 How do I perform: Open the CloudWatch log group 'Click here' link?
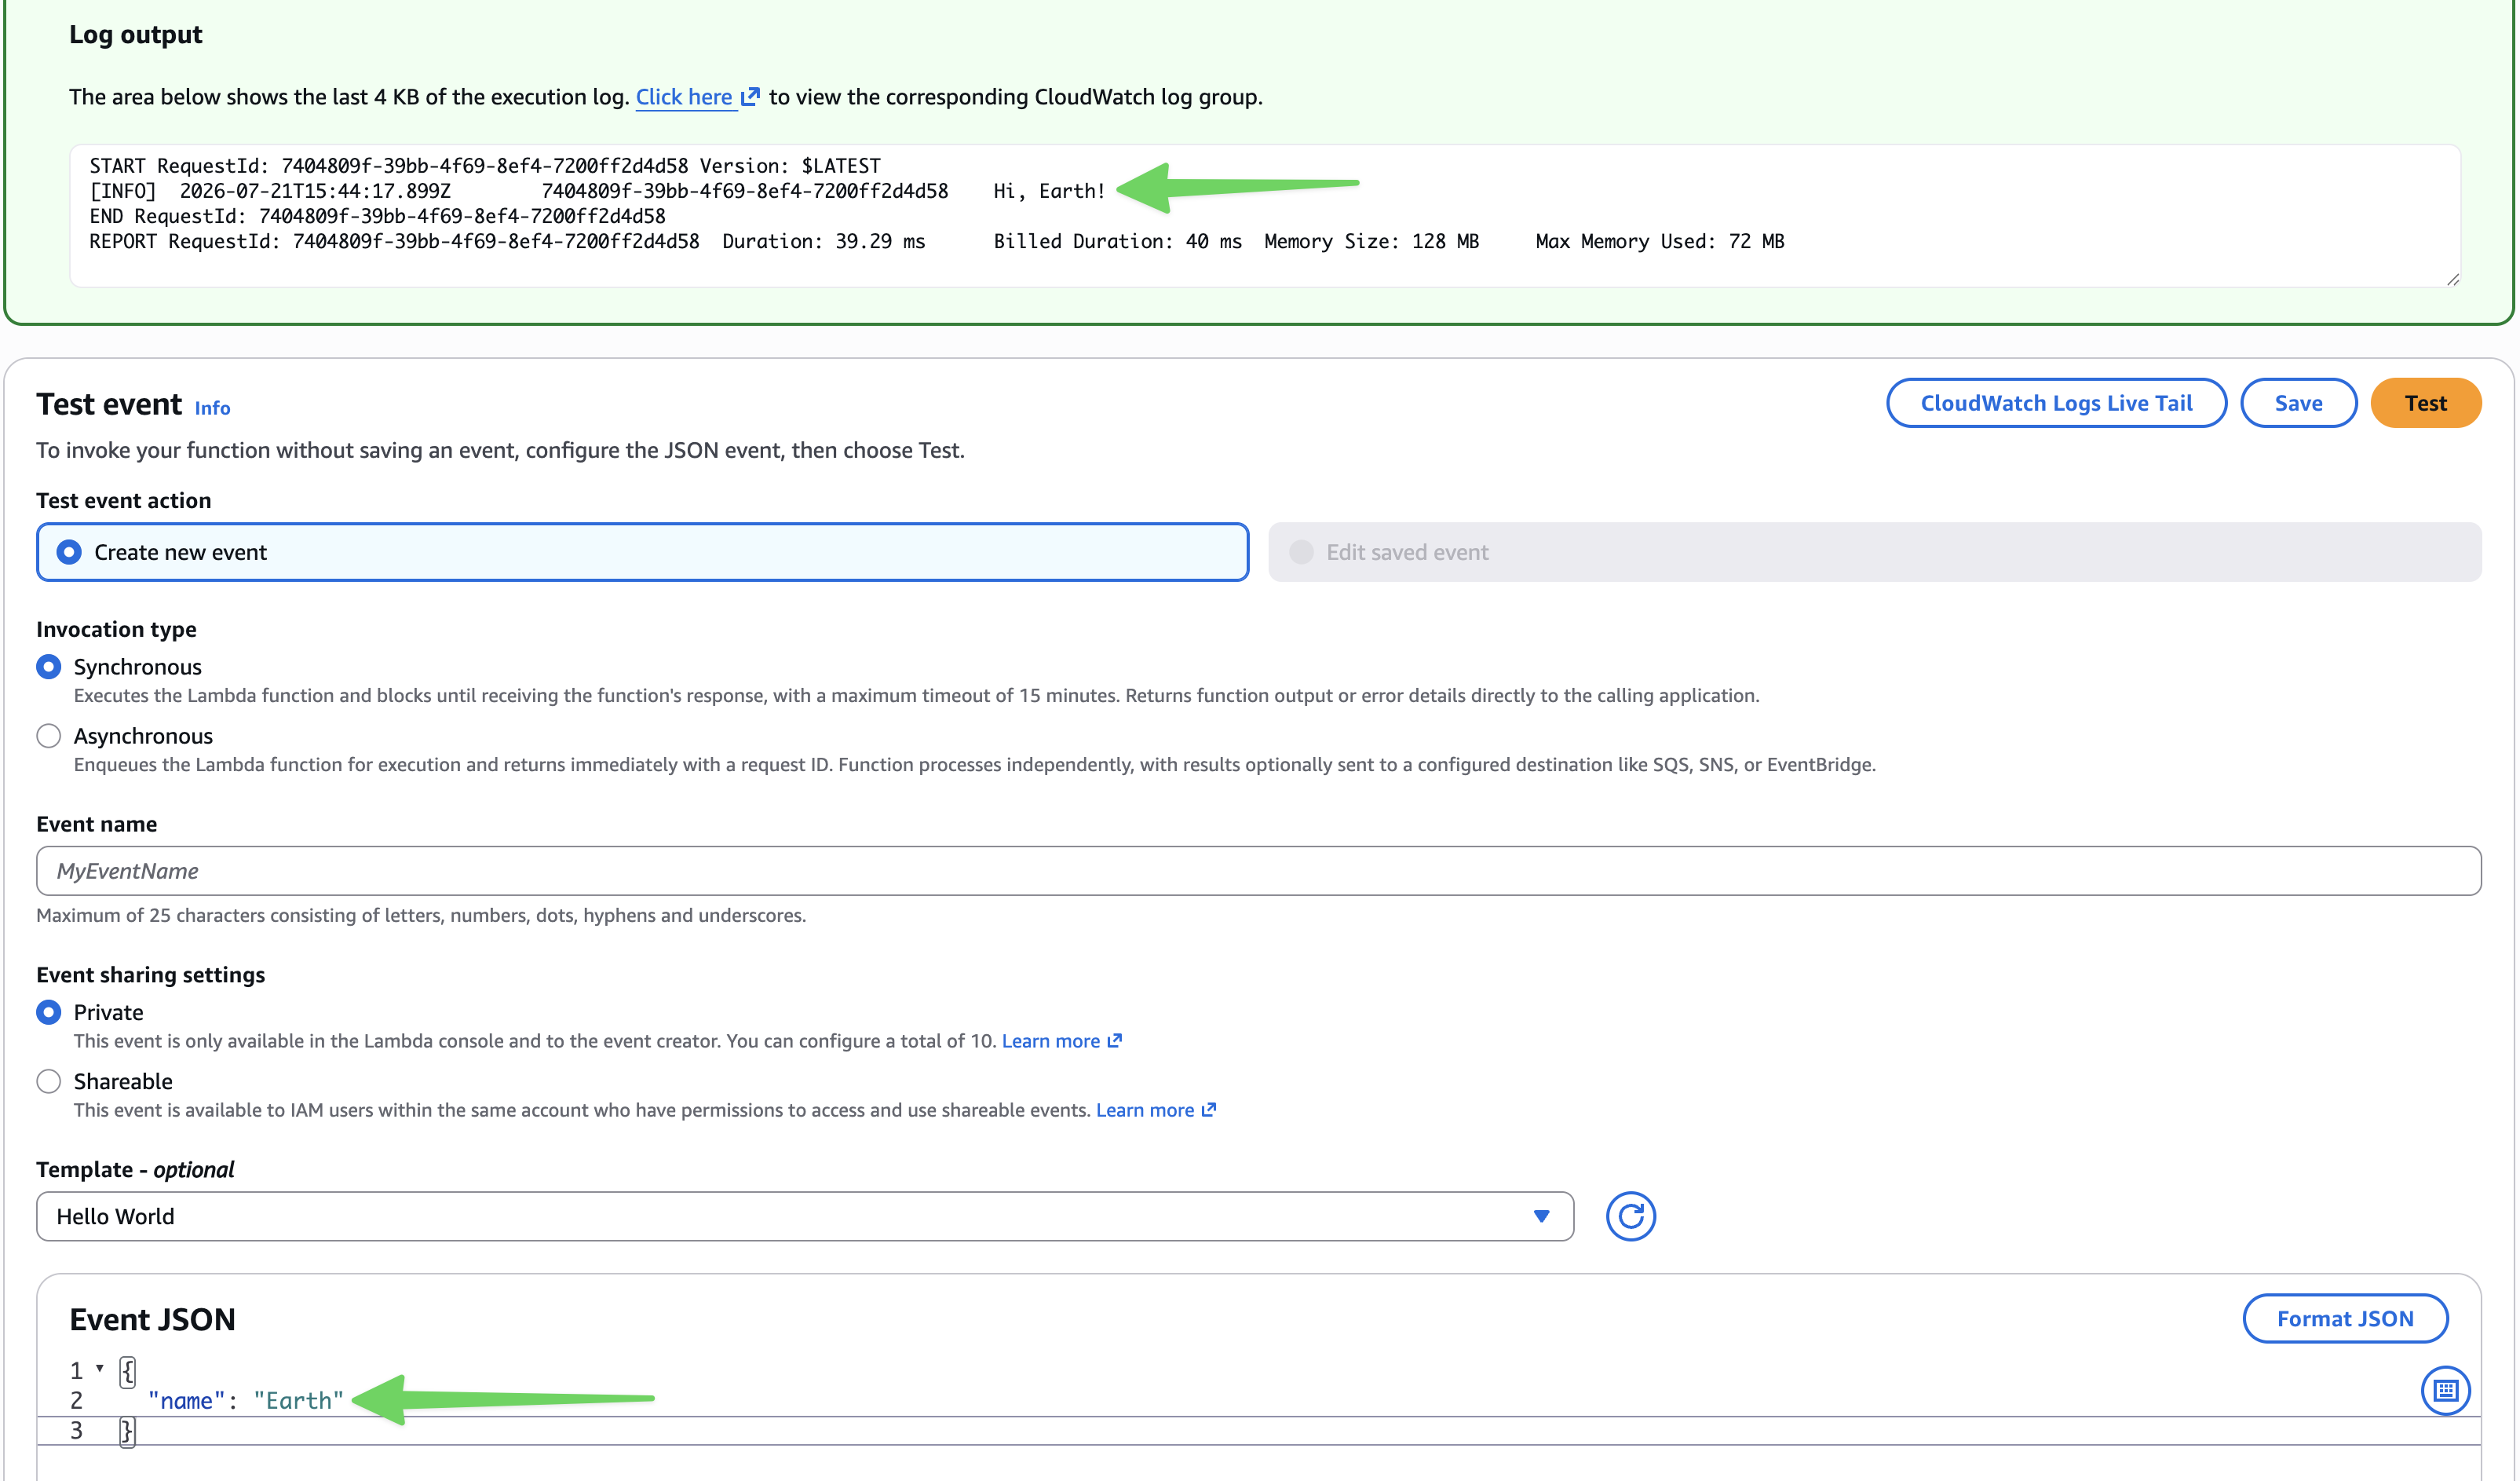[x=684, y=97]
